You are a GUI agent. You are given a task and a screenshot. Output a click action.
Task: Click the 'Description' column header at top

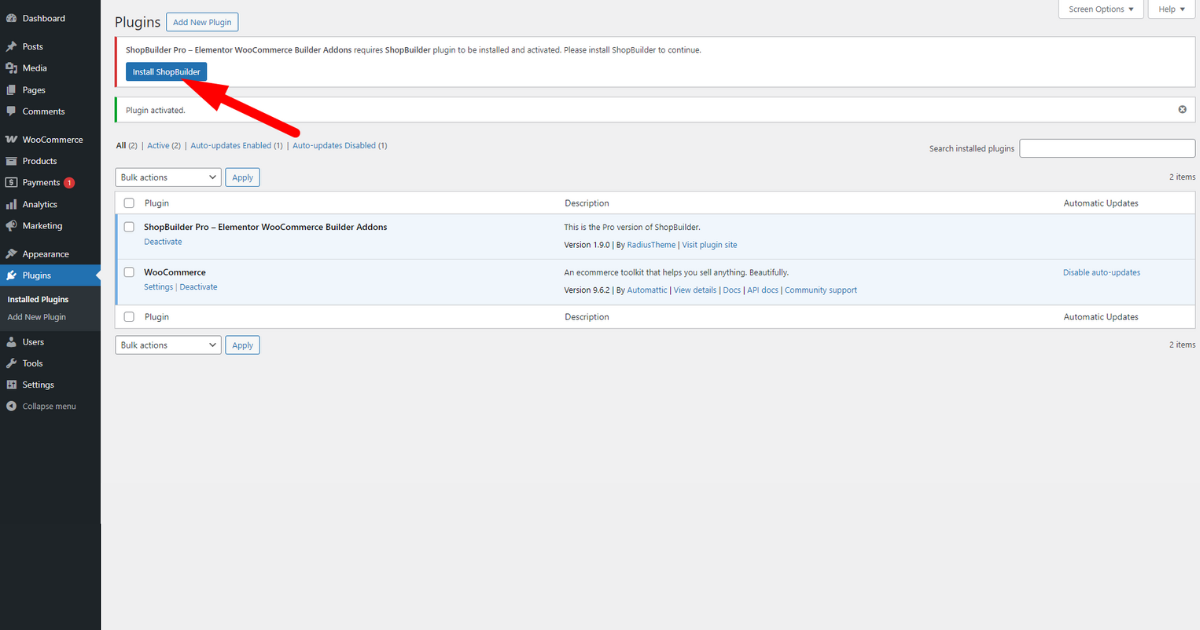pyautogui.click(x=586, y=203)
